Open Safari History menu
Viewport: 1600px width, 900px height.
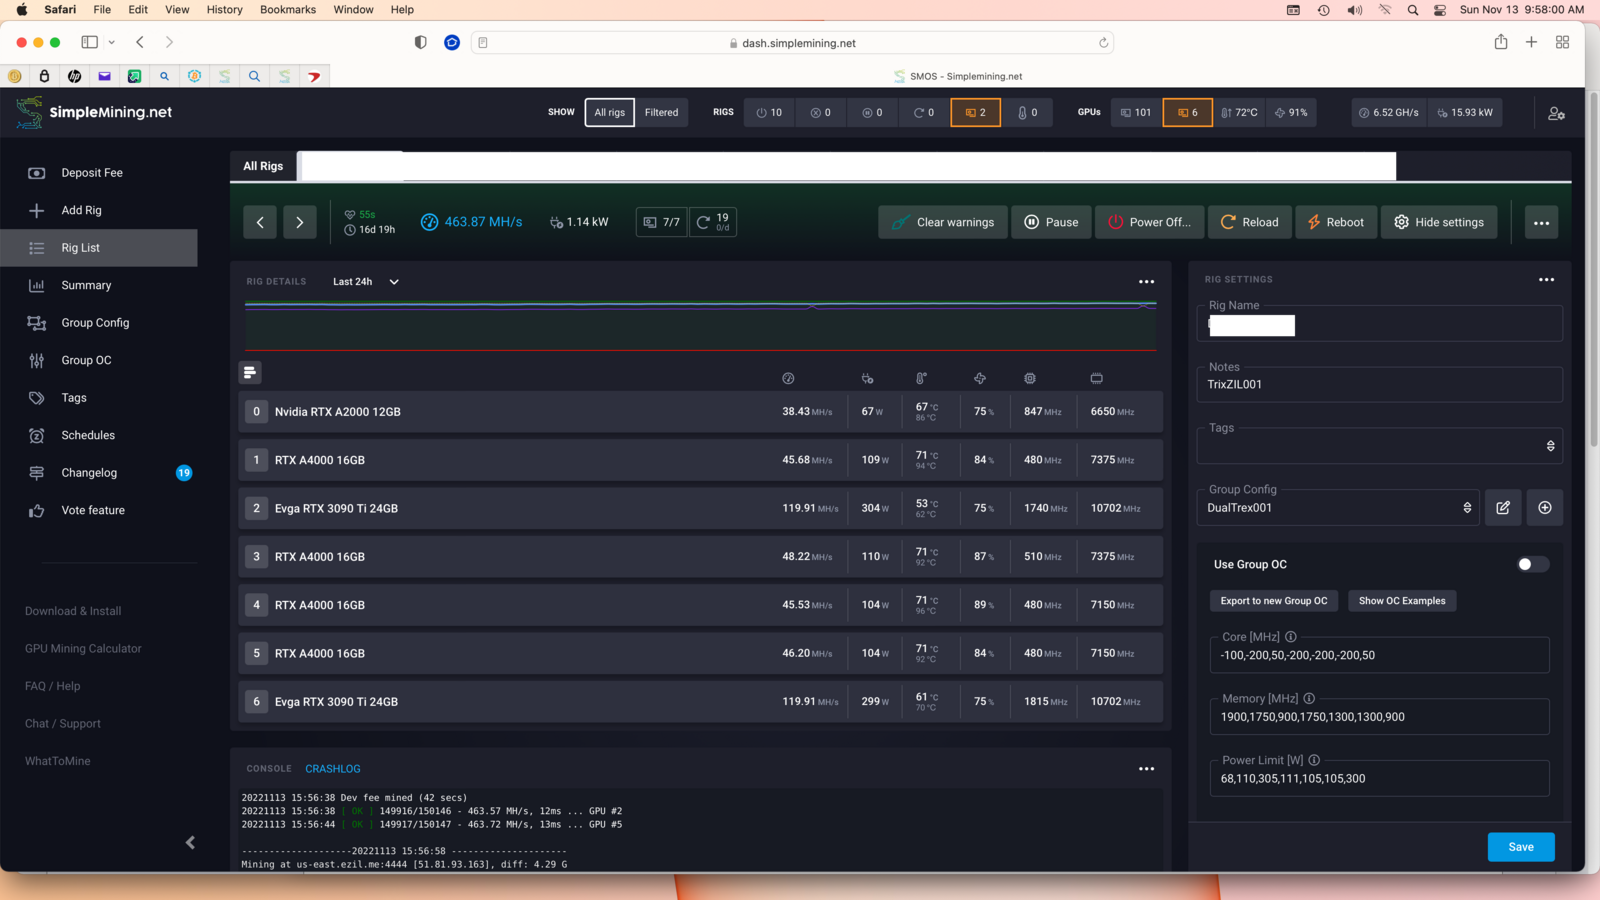224,9
